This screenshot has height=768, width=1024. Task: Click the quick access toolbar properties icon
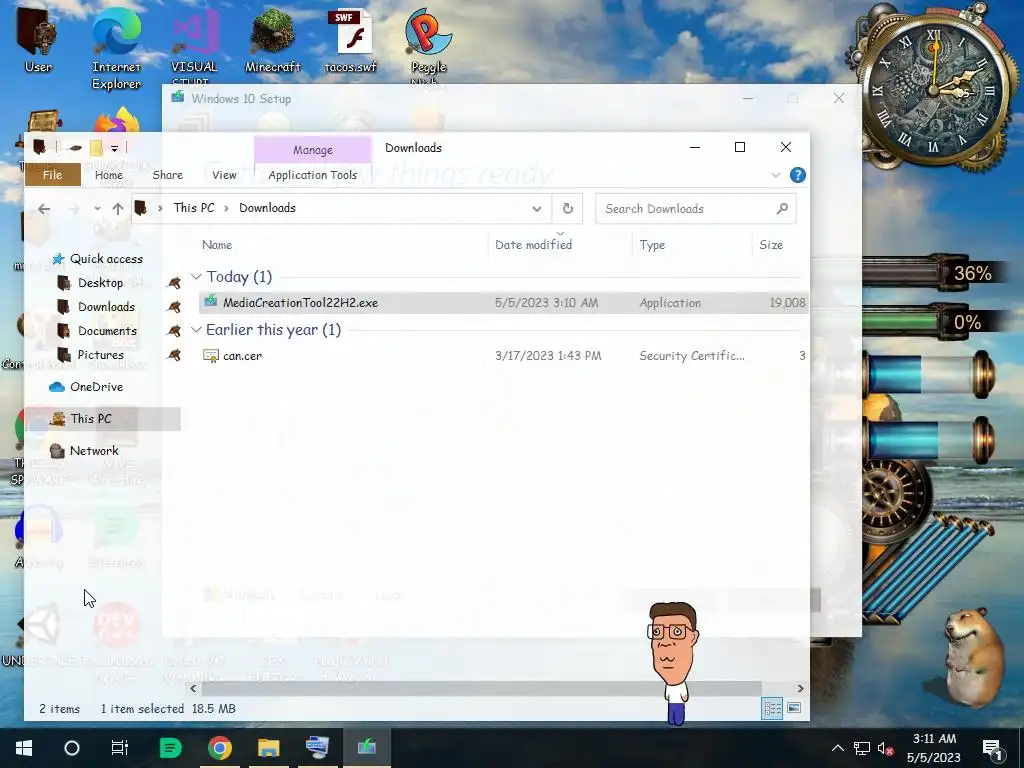point(75,148)
